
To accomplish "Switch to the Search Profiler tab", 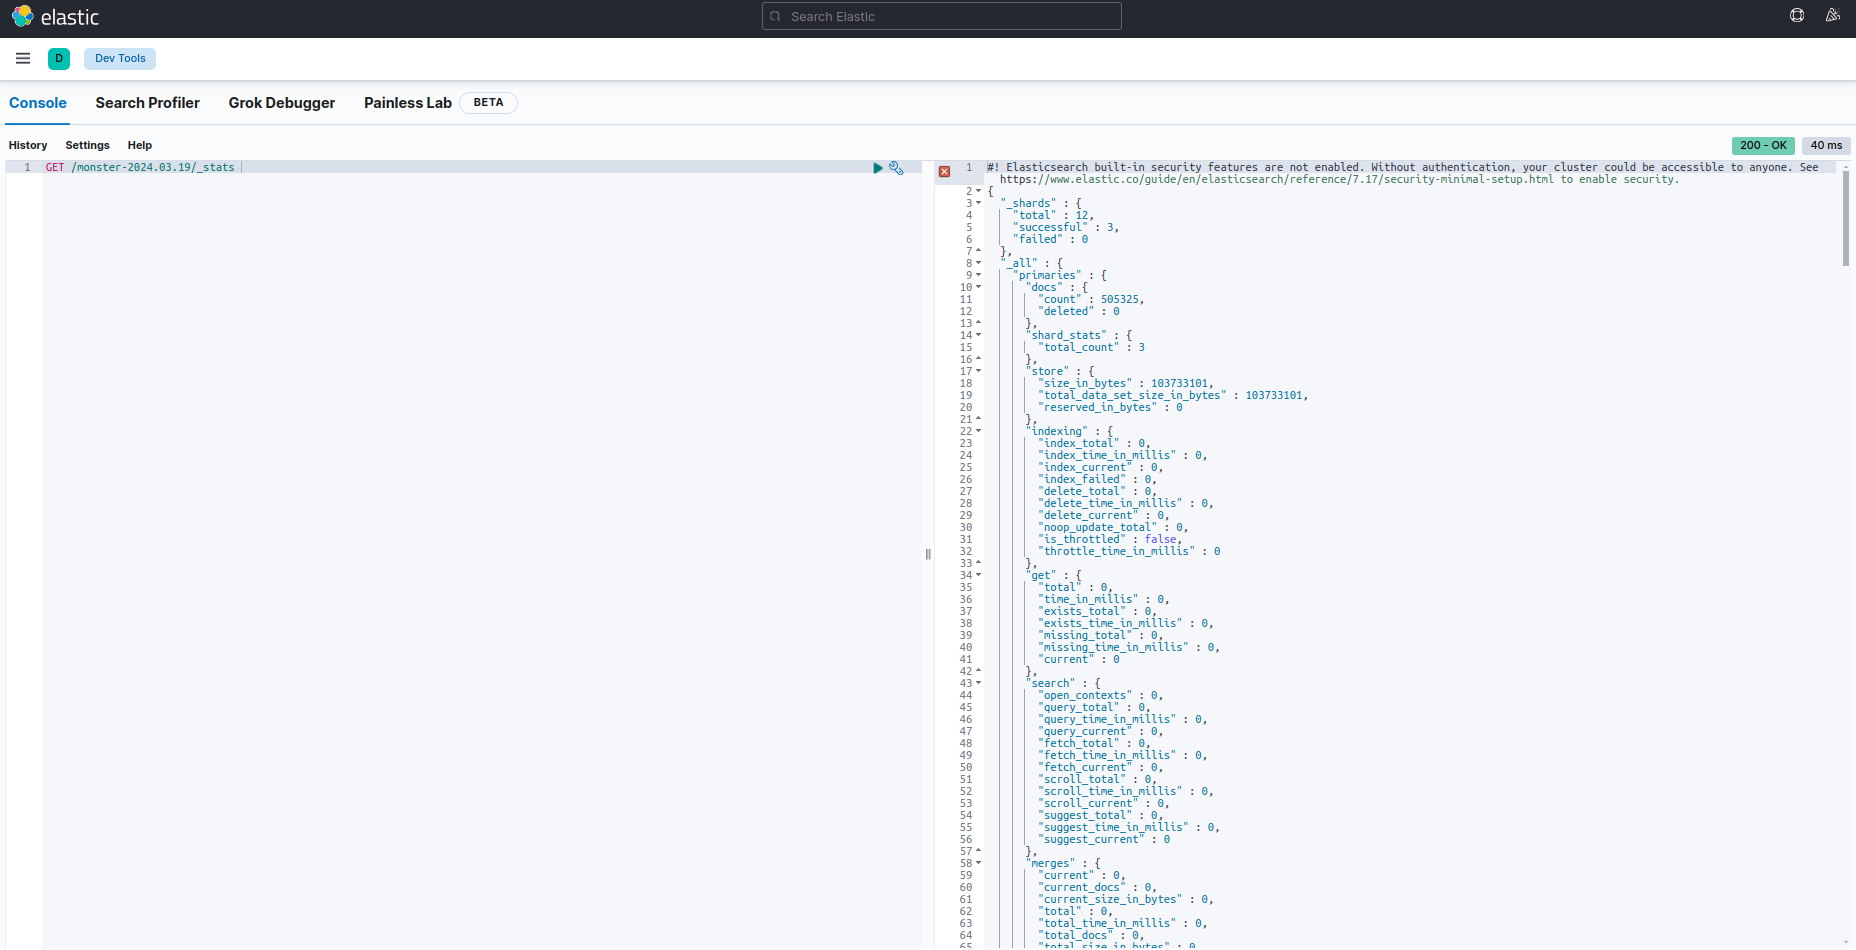I will coord(147,103).
